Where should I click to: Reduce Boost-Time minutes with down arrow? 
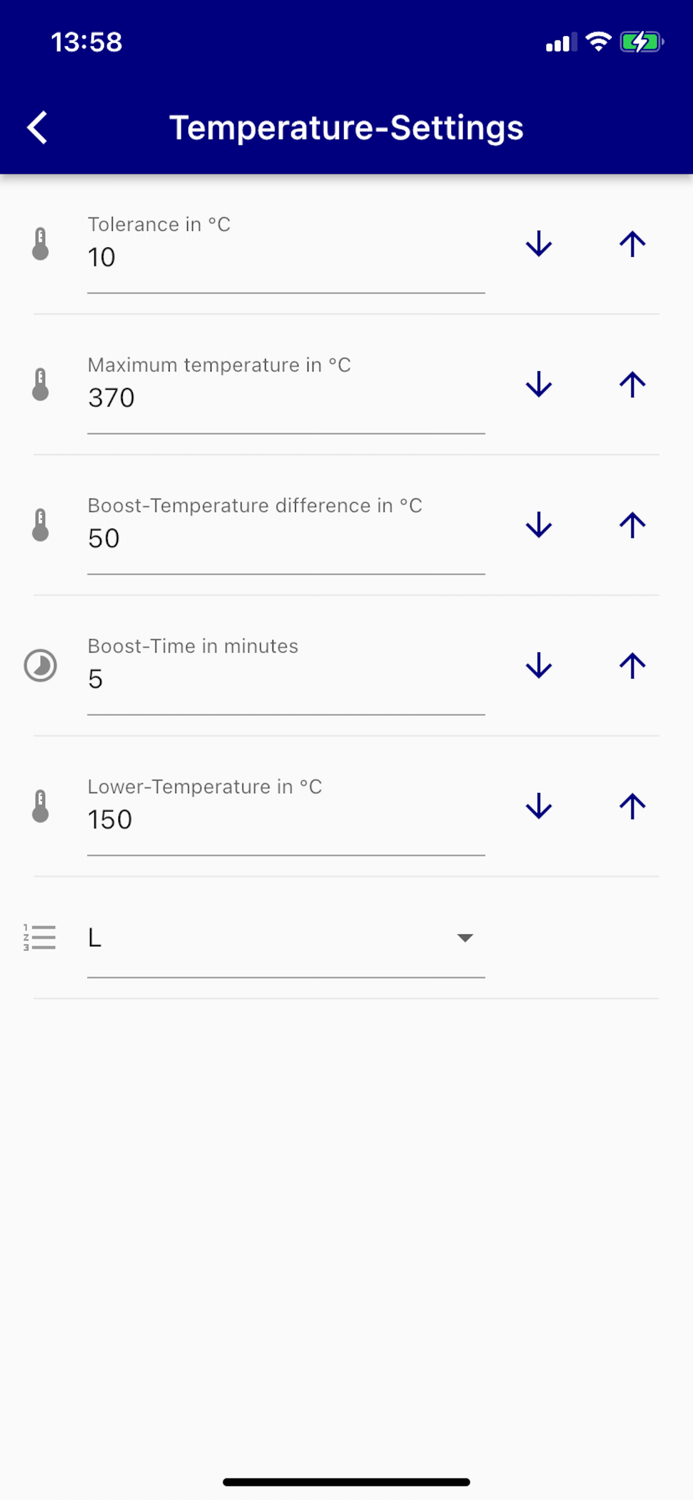[539, 666]
